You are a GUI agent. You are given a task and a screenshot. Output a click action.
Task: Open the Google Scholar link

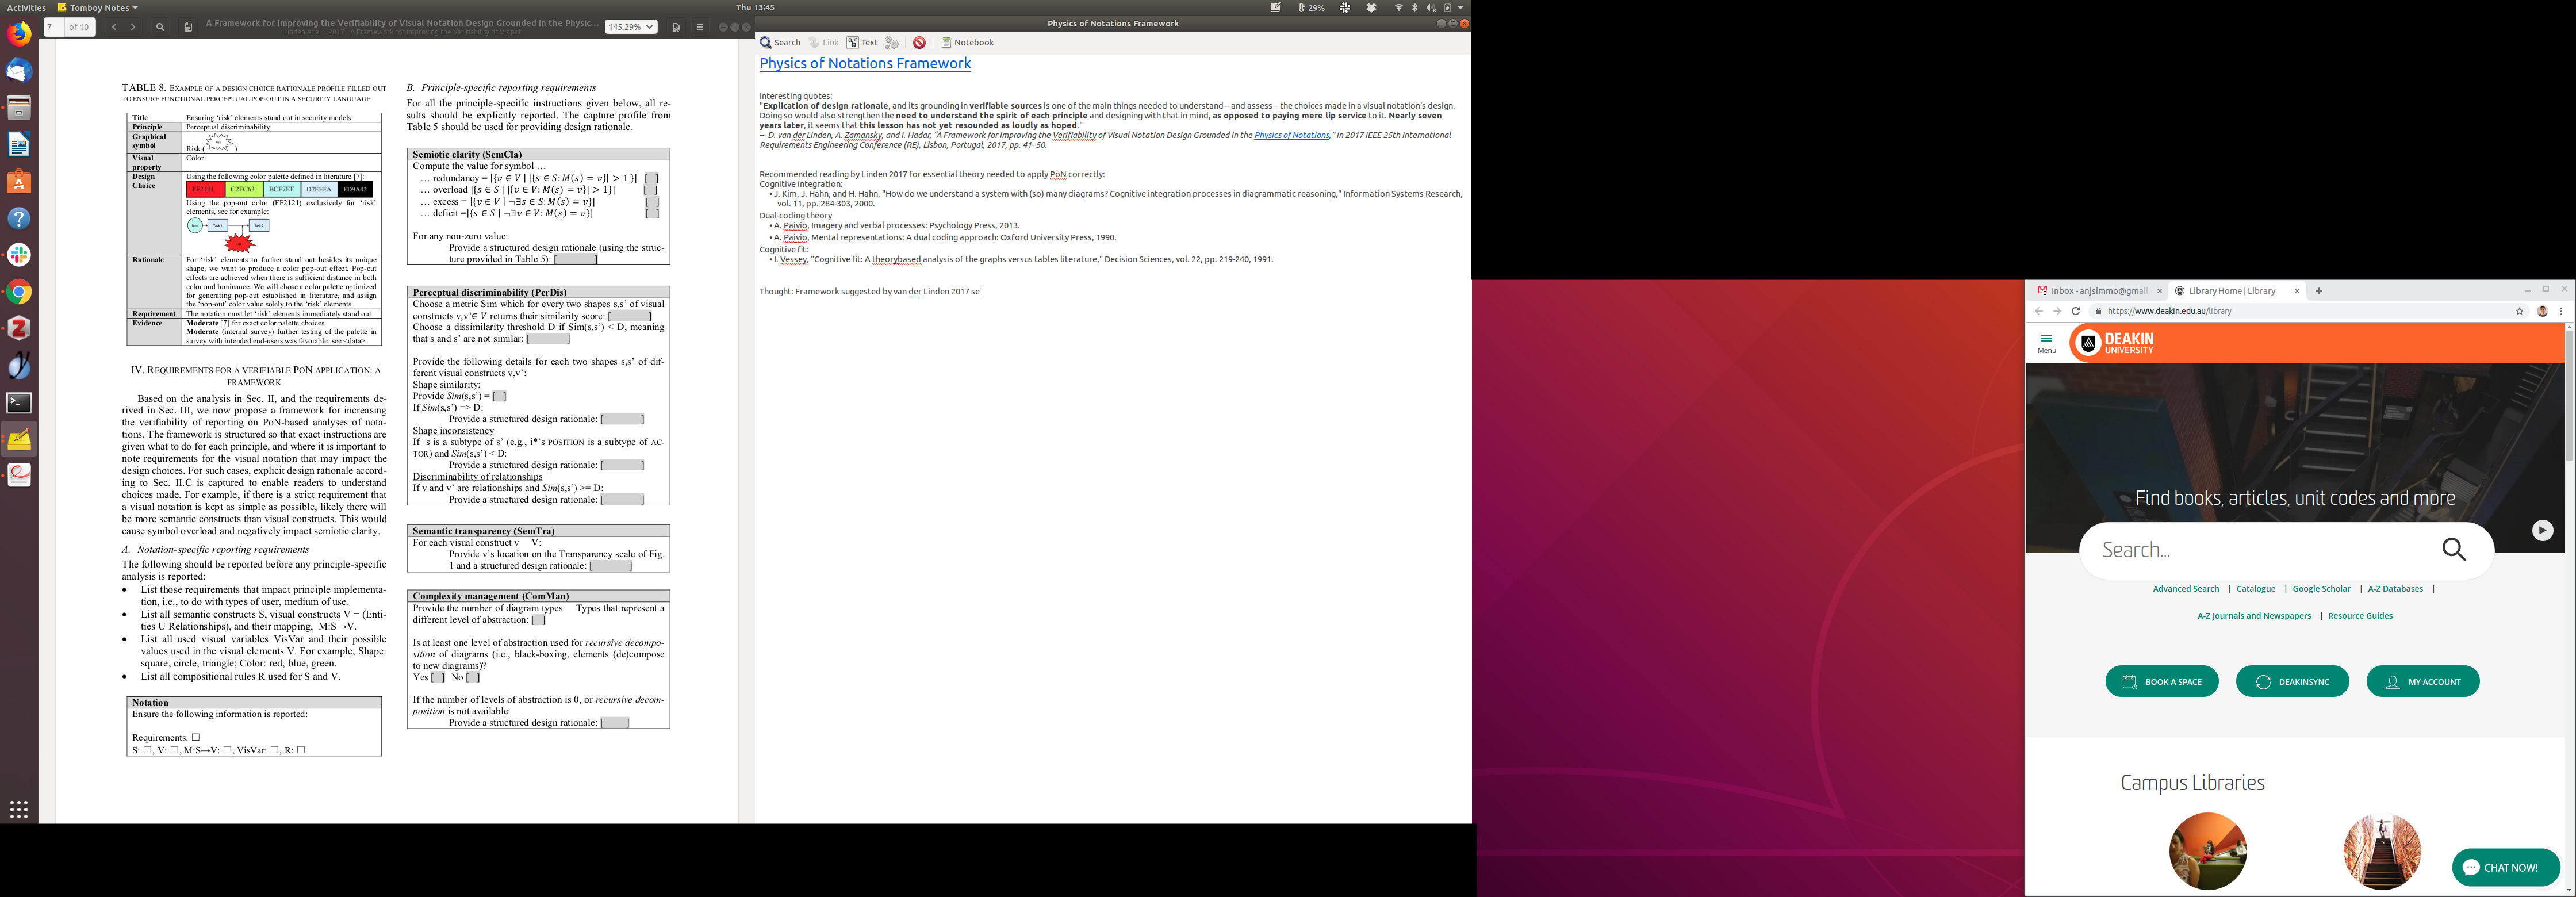[x=2321, y=589]
